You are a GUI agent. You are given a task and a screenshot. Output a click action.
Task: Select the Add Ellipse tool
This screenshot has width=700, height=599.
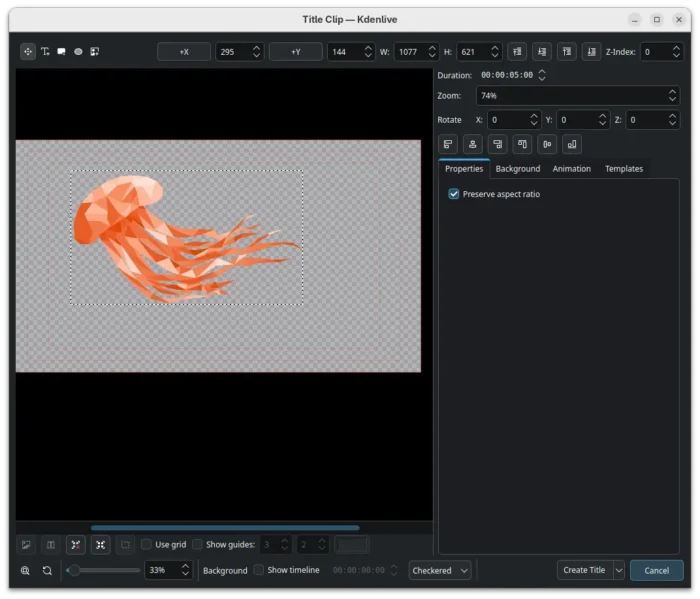coord(78,51)
